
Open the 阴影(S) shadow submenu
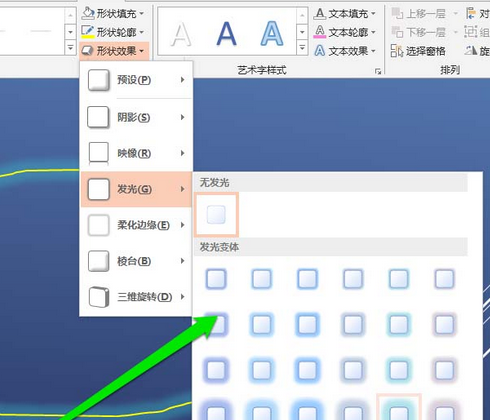136,117
